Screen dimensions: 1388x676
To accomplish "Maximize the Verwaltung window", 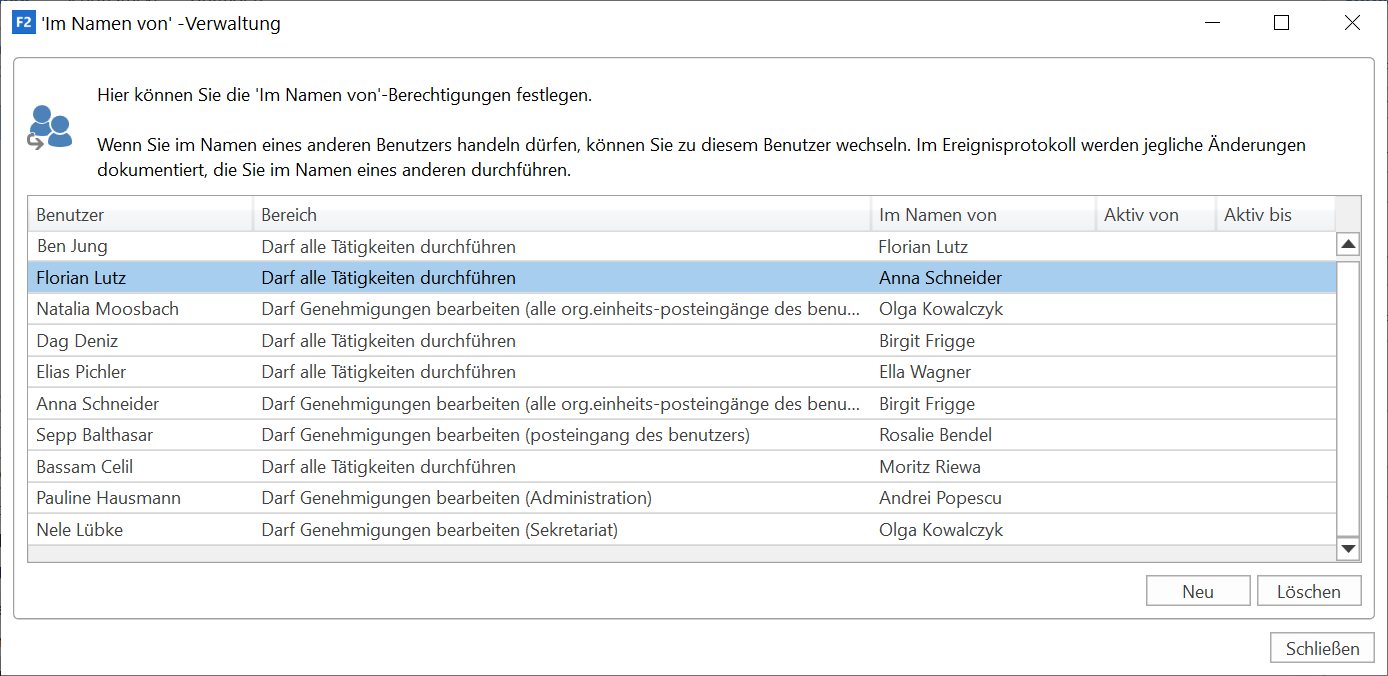I will (1281, 23).
